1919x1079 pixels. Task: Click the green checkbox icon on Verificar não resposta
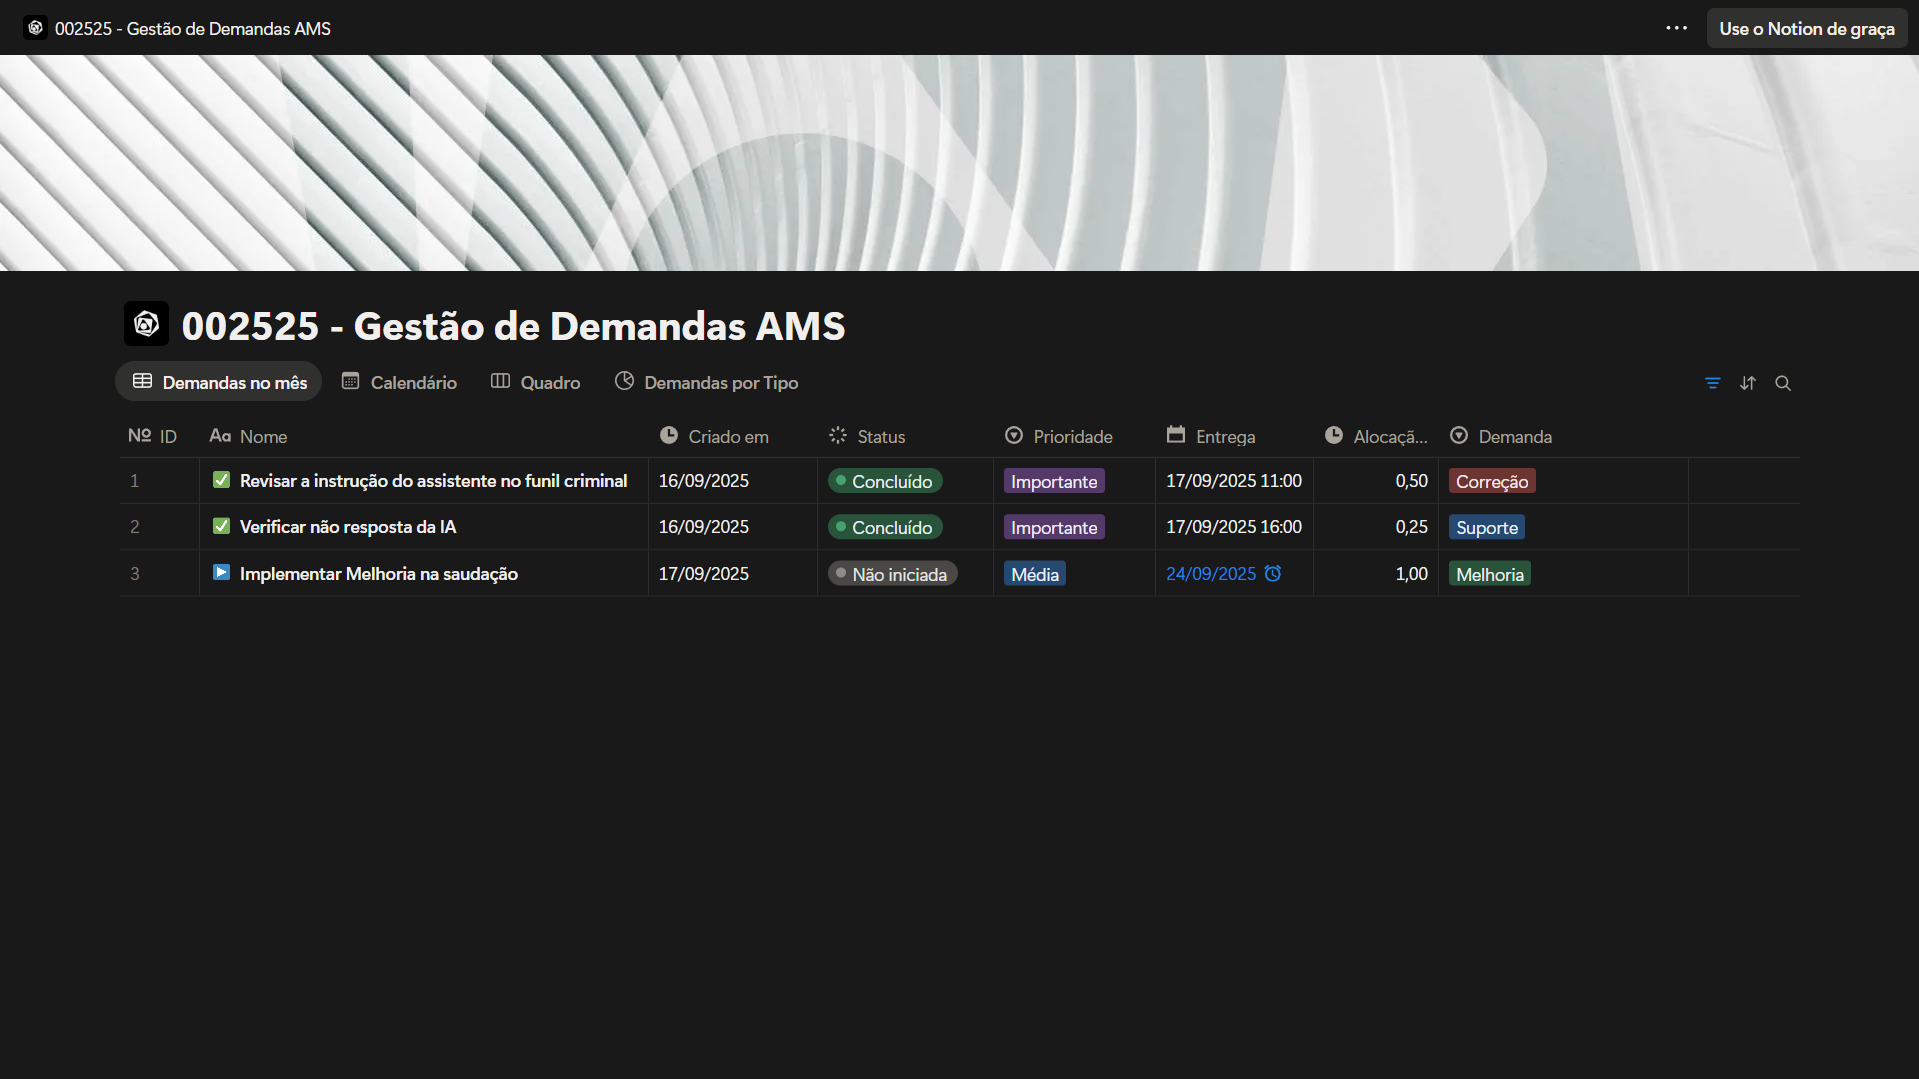221,526
